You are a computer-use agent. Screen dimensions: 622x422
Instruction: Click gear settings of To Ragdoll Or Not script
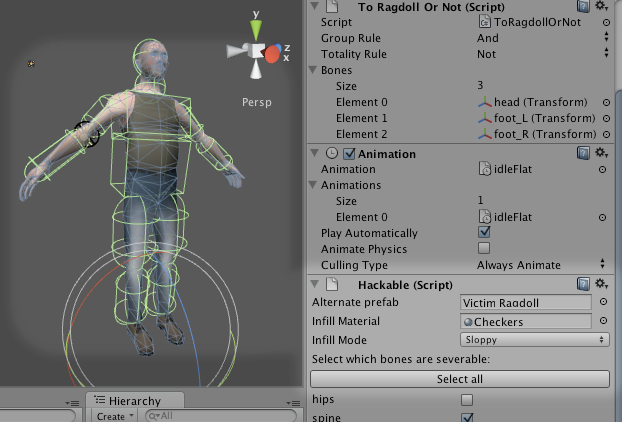(601, 6)
